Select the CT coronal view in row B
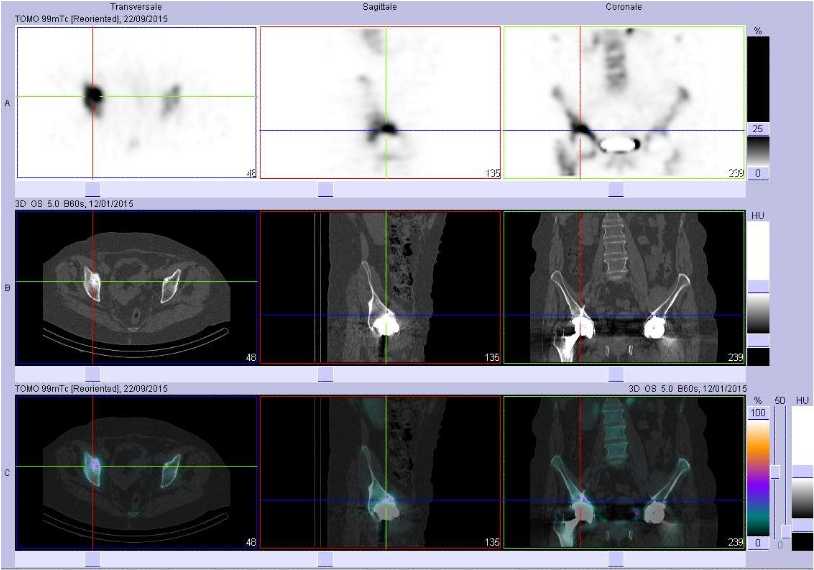814x570 pixels. (x=625, y=288)
